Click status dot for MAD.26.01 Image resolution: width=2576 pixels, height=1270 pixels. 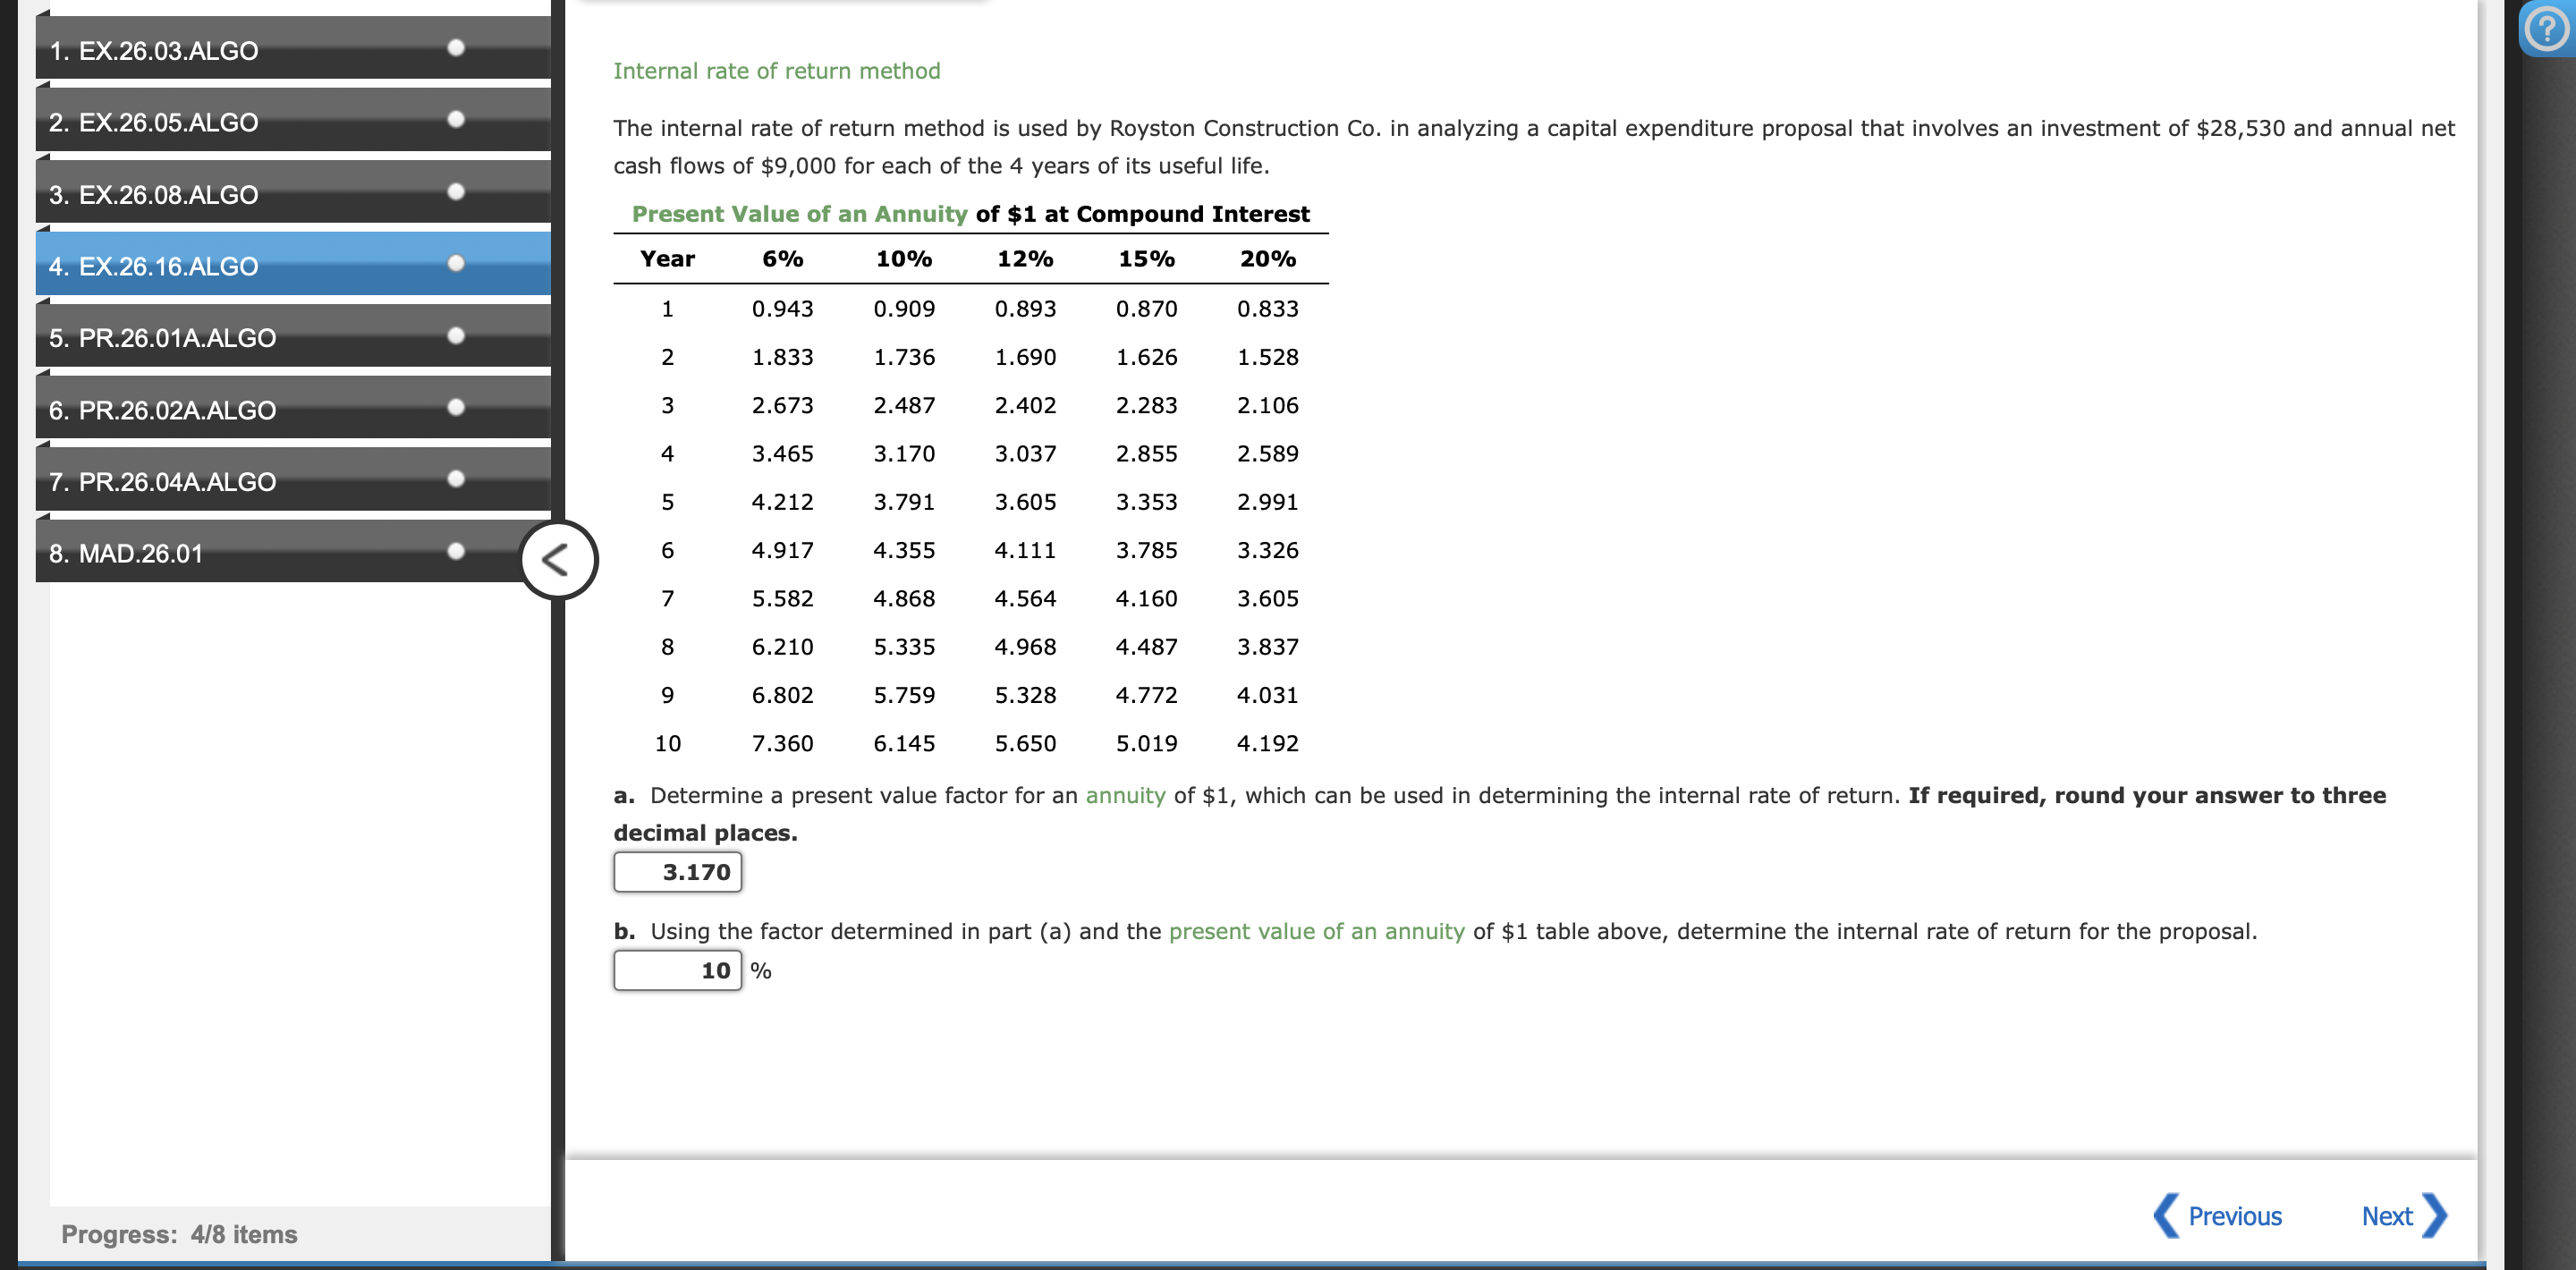click(x=456, y=552)
